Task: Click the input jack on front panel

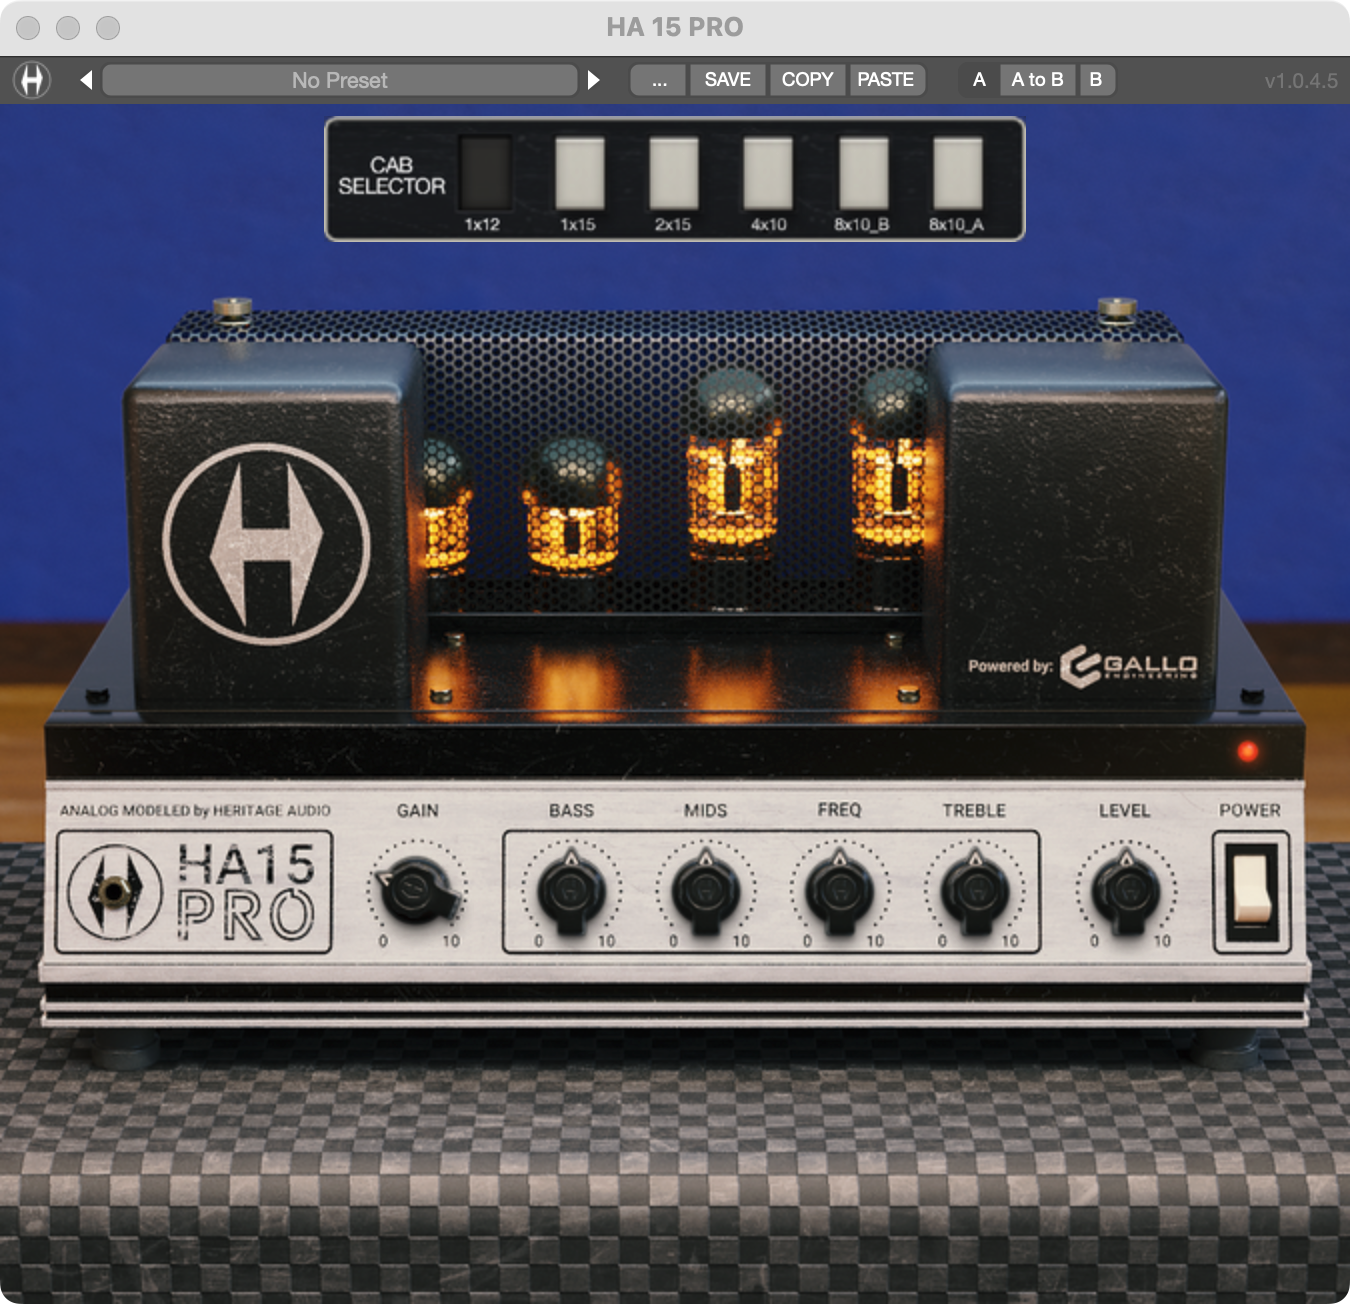Action: (x=114, y=891)
